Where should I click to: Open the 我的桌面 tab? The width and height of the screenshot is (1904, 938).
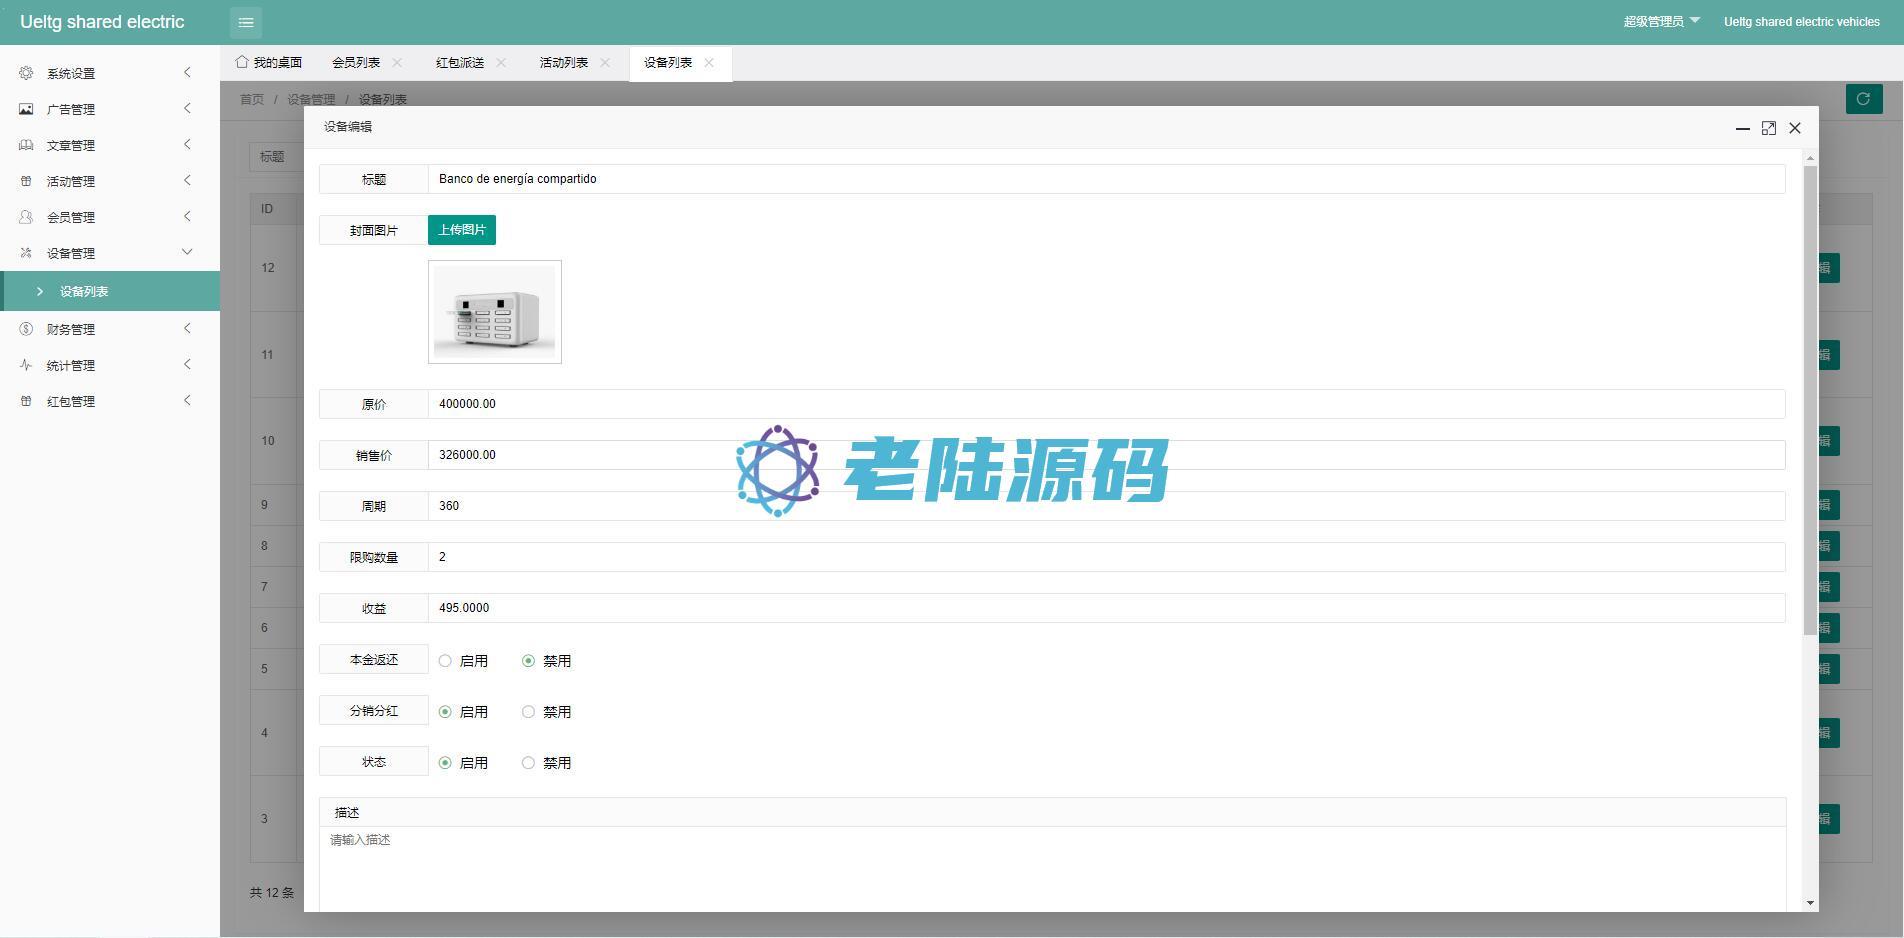tap(269, 63)
